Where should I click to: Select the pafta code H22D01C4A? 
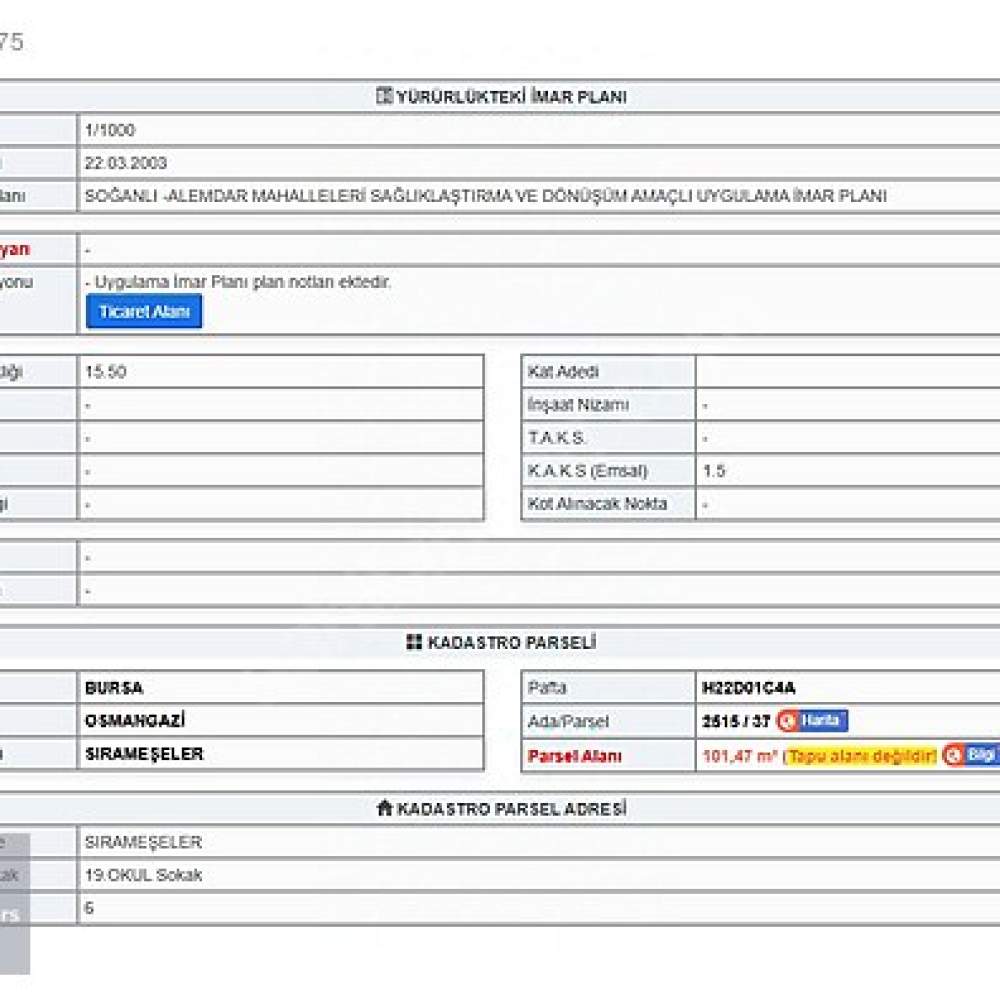[x=748, y=688]
